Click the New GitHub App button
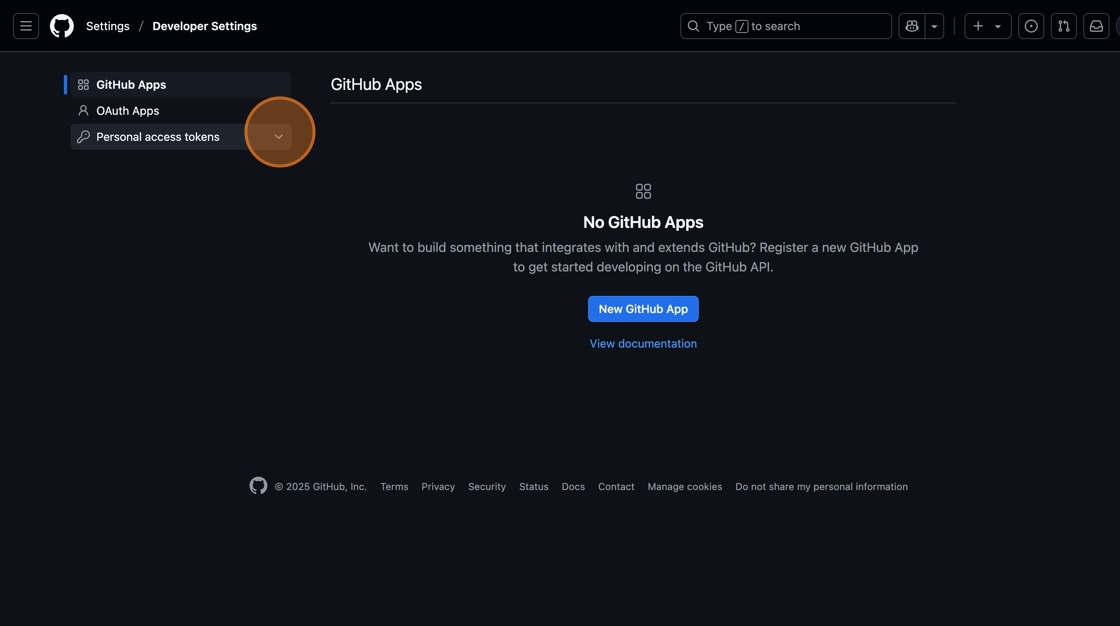 coord(643,309)
